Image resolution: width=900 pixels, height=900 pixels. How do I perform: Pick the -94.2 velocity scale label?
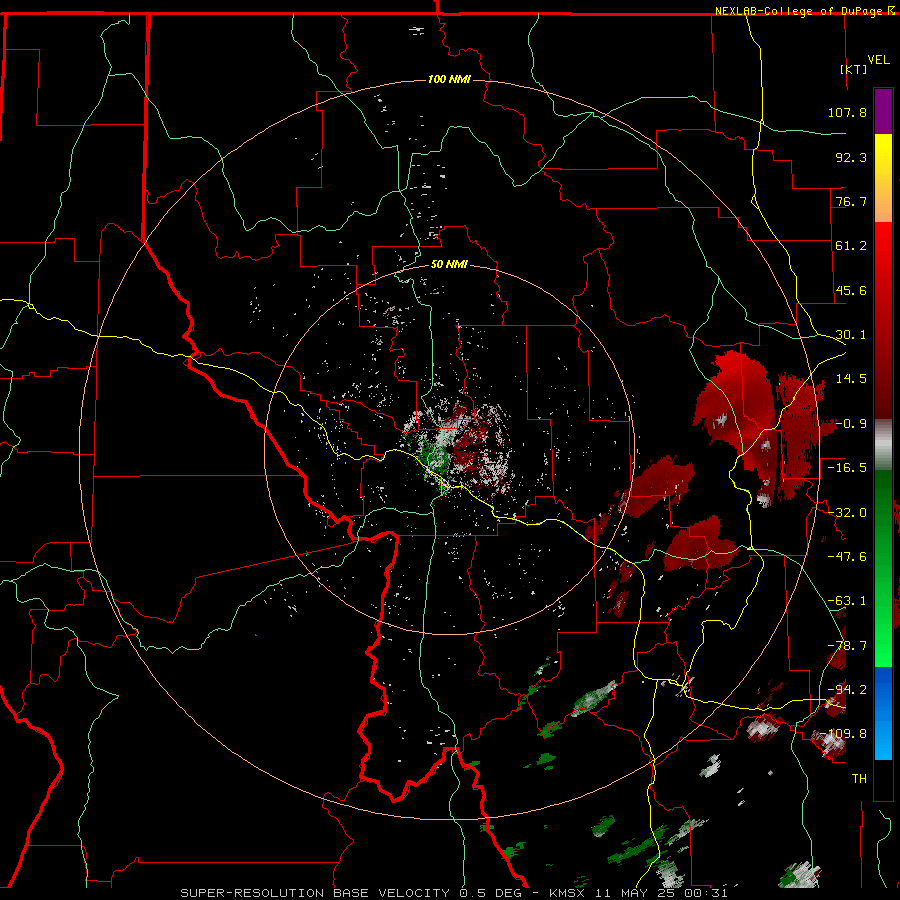click(x=847, y=690)
